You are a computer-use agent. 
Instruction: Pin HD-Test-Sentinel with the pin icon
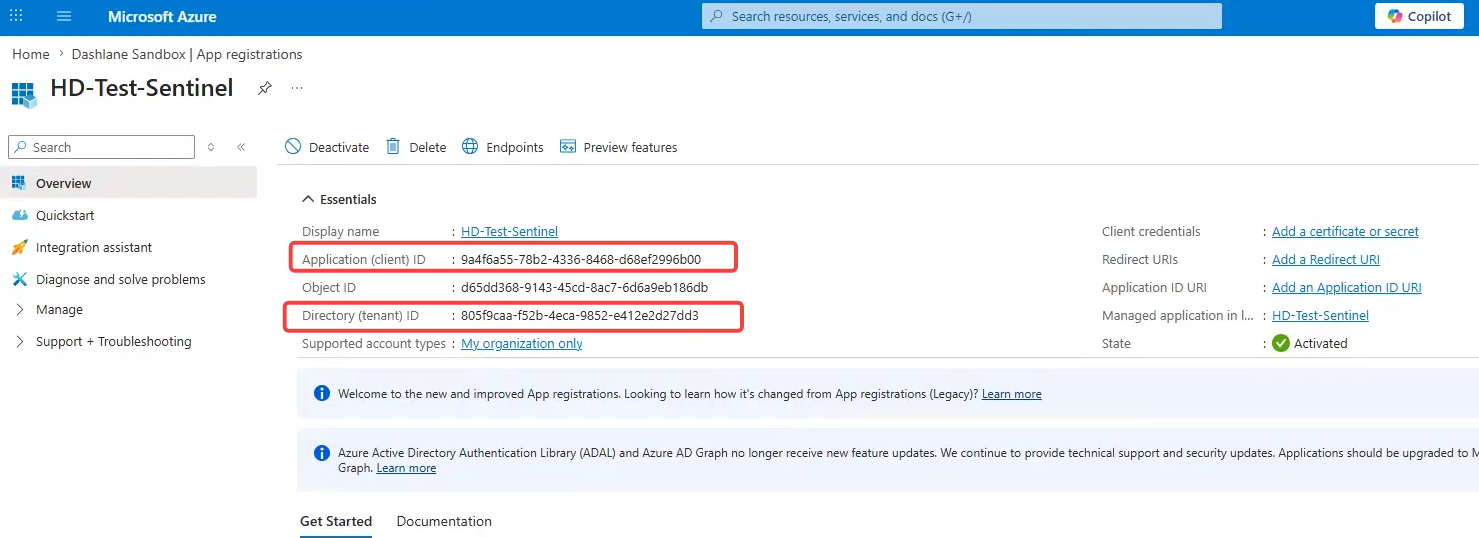click(x=264, y=88)
